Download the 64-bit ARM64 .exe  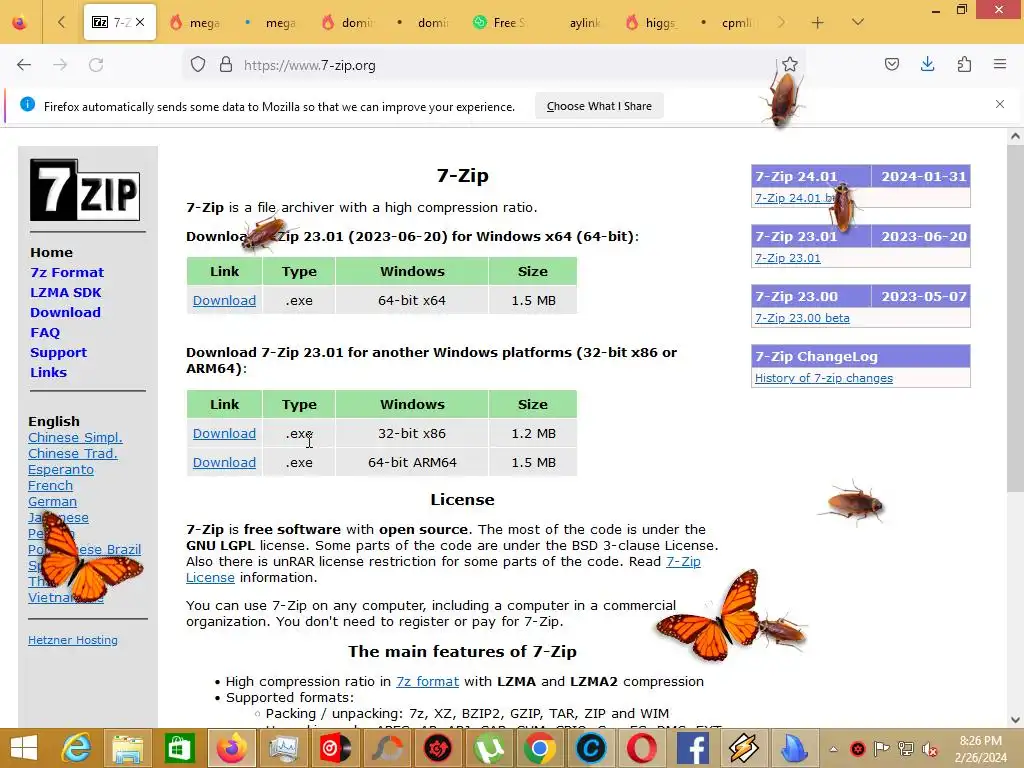(x=224, y=462)
